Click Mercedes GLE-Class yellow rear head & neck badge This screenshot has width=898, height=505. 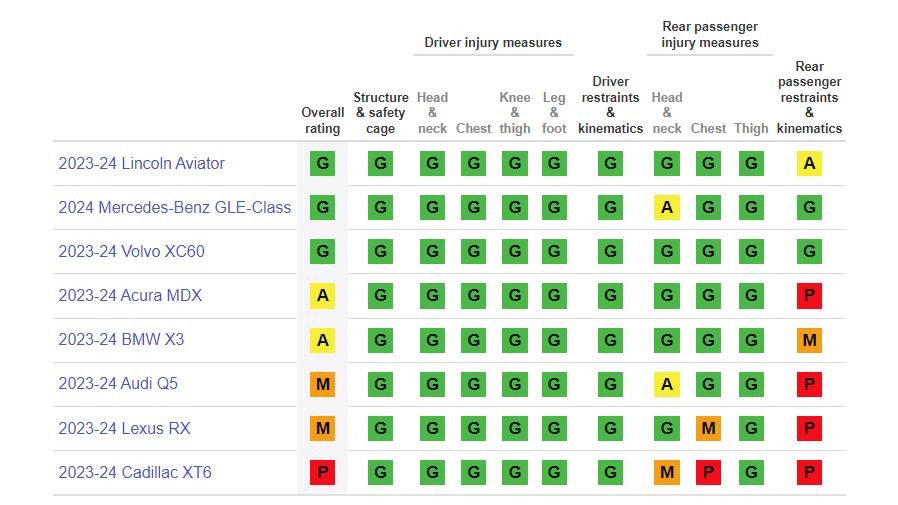(666, 208)
